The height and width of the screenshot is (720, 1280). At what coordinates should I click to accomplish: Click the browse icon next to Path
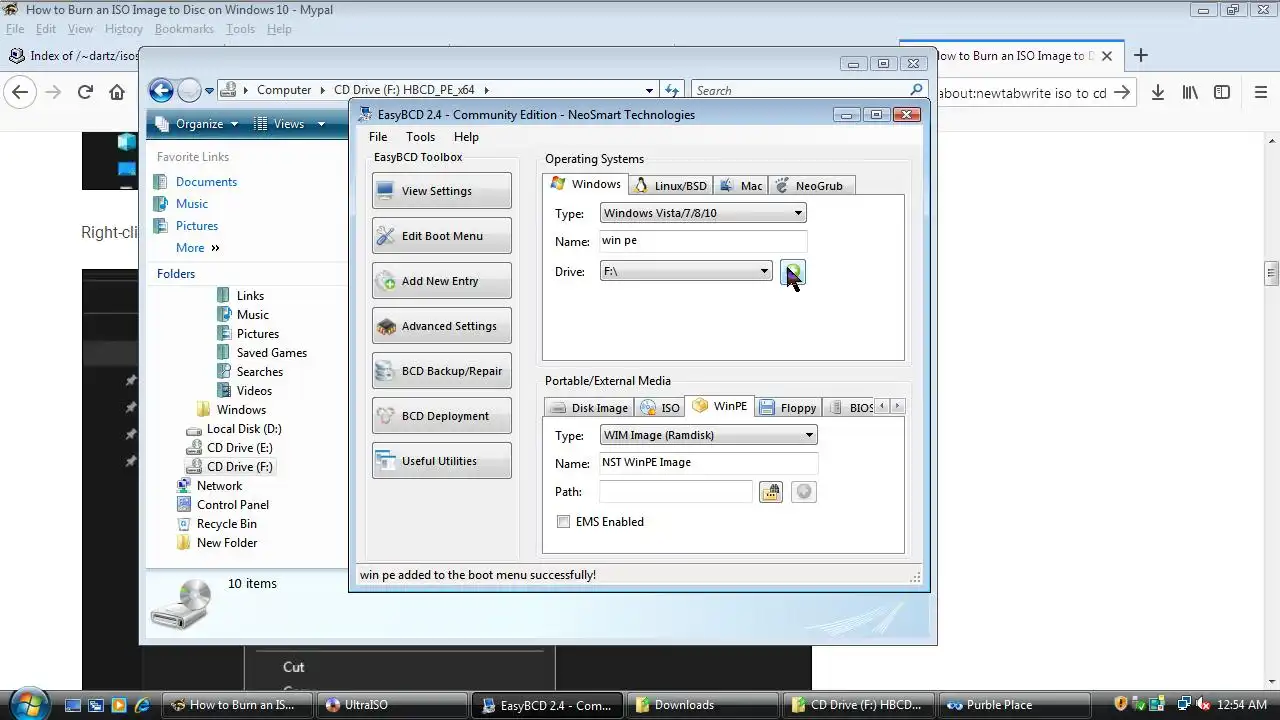pos(770,492)
